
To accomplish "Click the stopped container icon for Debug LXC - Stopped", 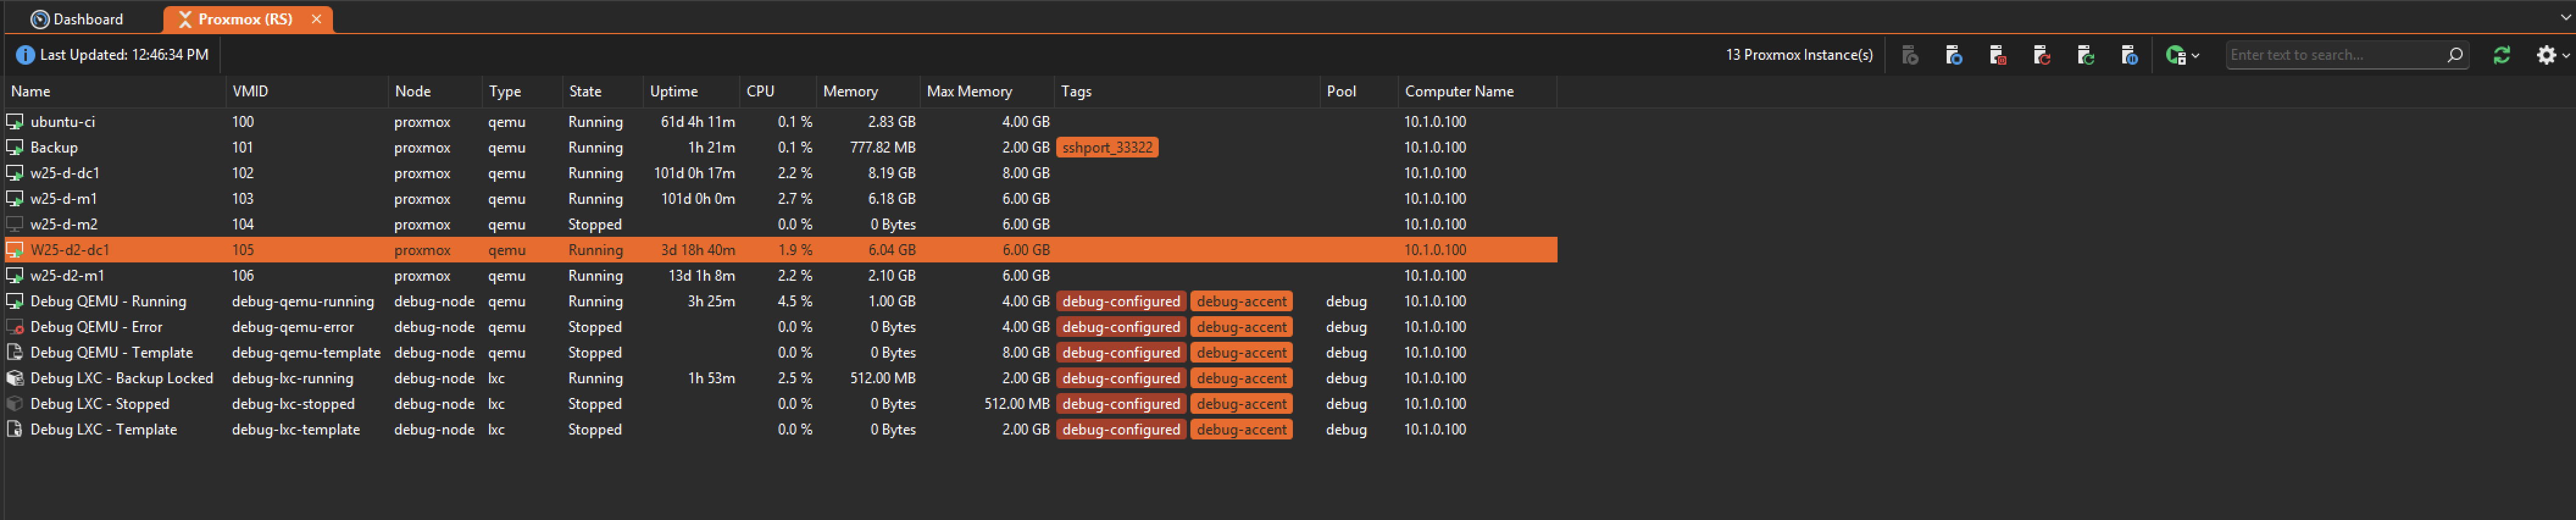I will 15,404.
